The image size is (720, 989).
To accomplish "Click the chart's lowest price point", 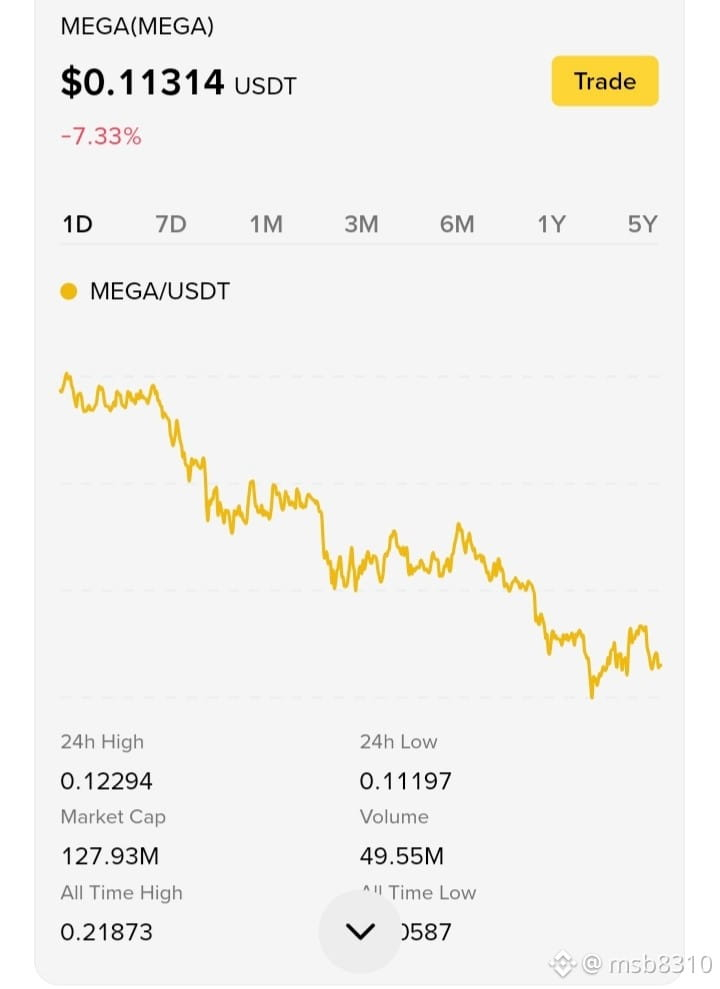I will 591,696.
